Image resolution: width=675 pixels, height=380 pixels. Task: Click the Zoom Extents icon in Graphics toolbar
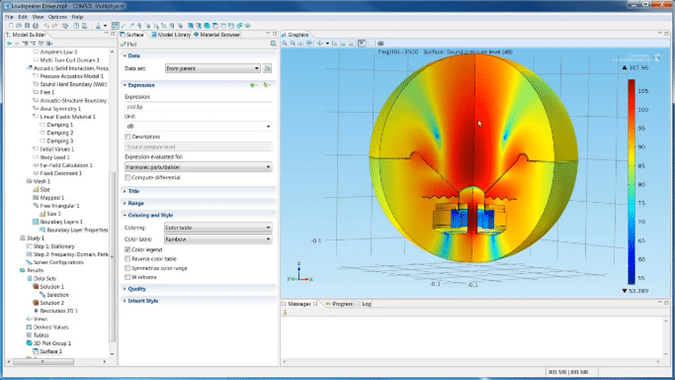click(309, 43)
